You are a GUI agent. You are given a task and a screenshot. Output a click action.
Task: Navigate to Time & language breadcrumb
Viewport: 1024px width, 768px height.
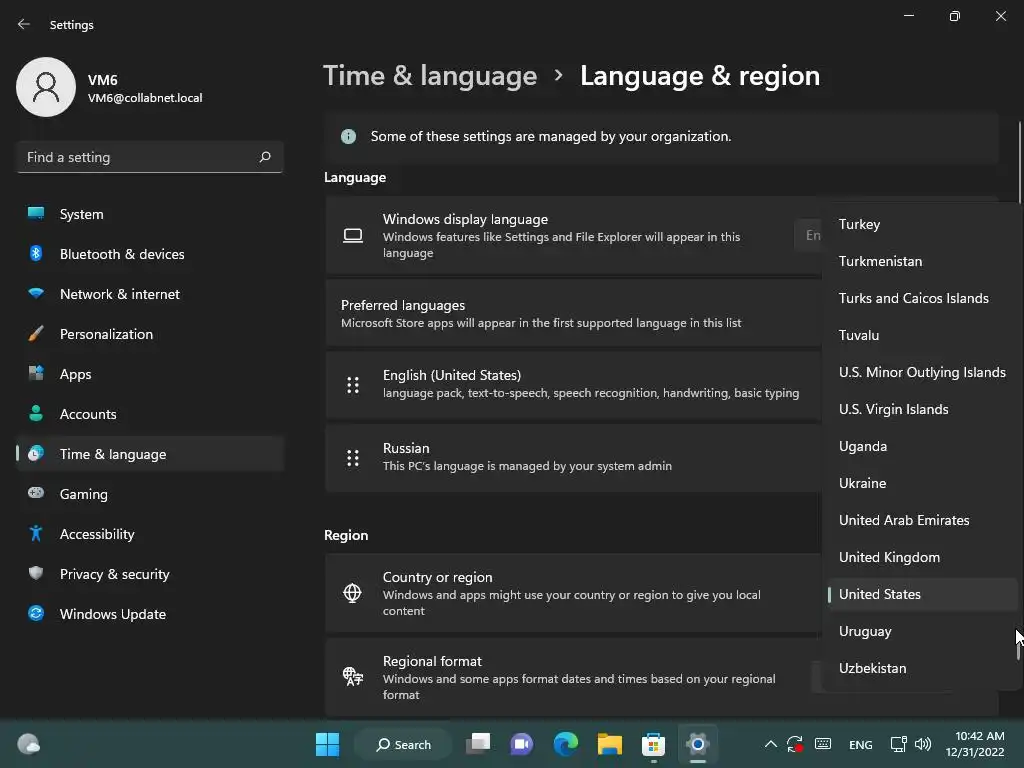coord(430,76)
